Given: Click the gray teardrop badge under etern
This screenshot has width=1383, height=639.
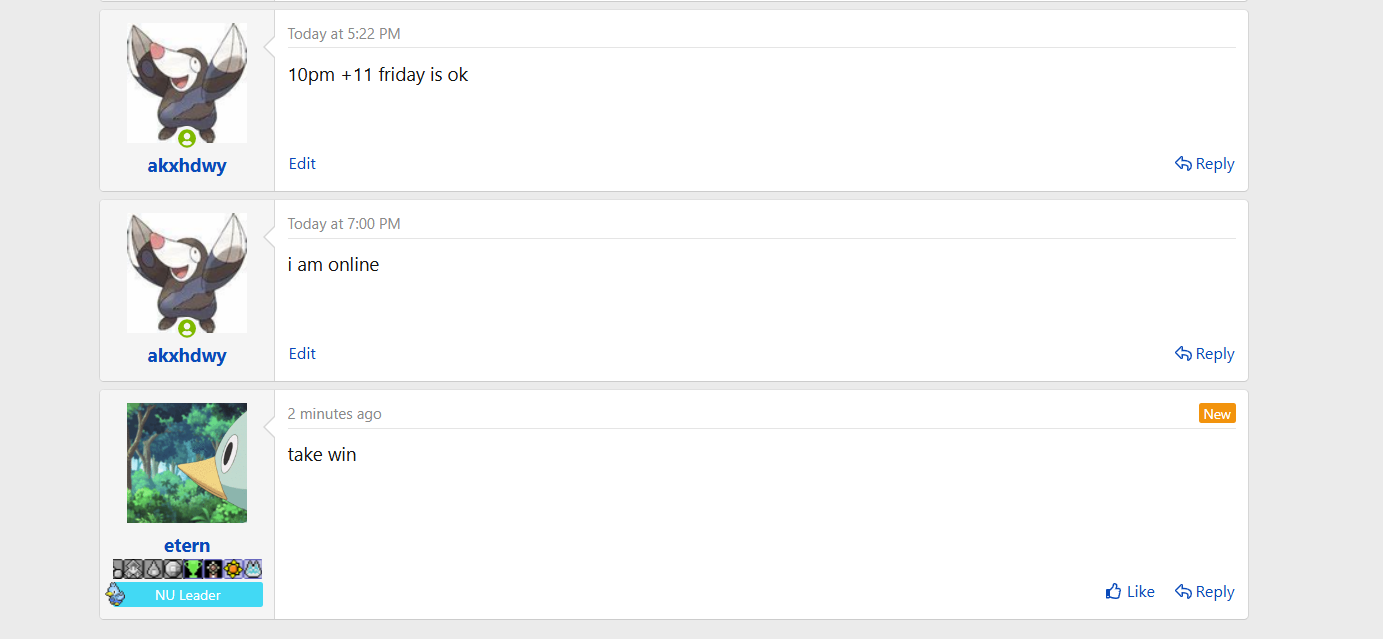Looking at the screenshot, I should [x=153, y=569].
